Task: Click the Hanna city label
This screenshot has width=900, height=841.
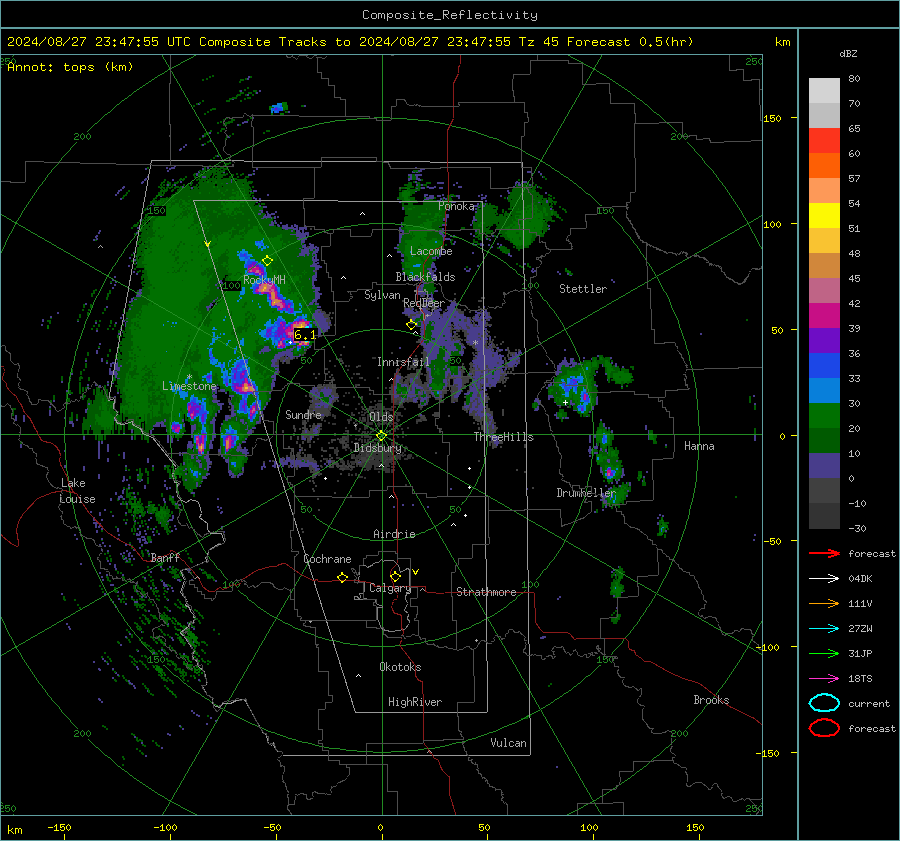Action: click(699, 446)
